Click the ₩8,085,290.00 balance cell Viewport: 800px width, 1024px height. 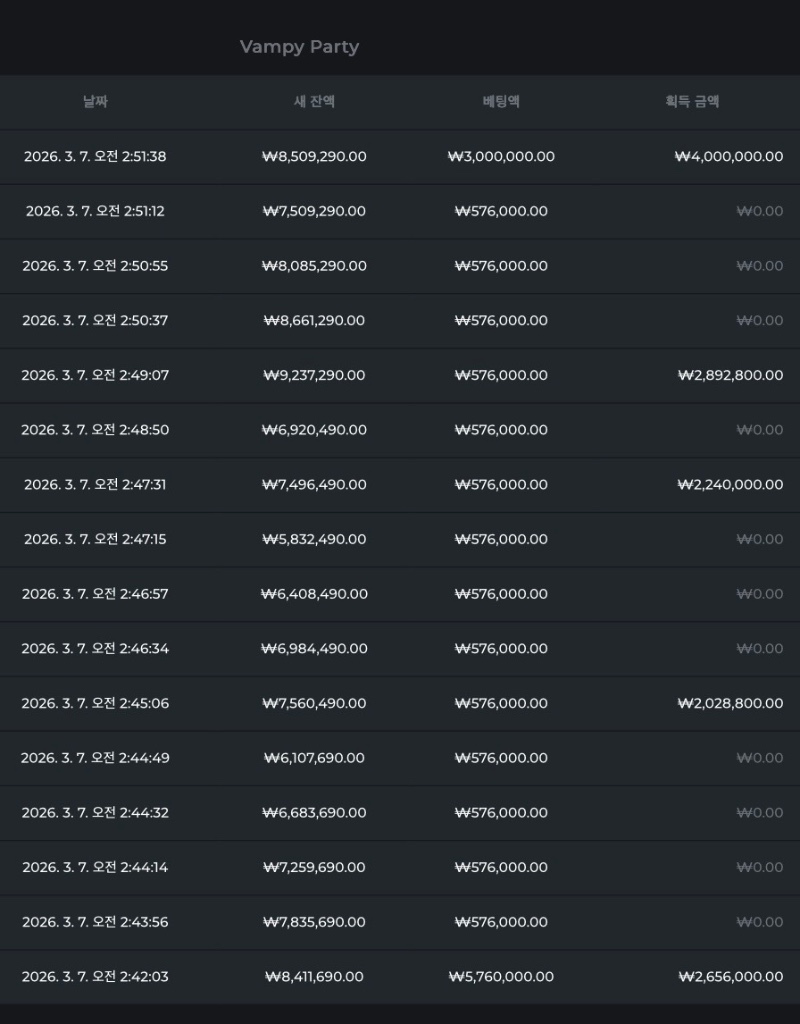[314, 266]
